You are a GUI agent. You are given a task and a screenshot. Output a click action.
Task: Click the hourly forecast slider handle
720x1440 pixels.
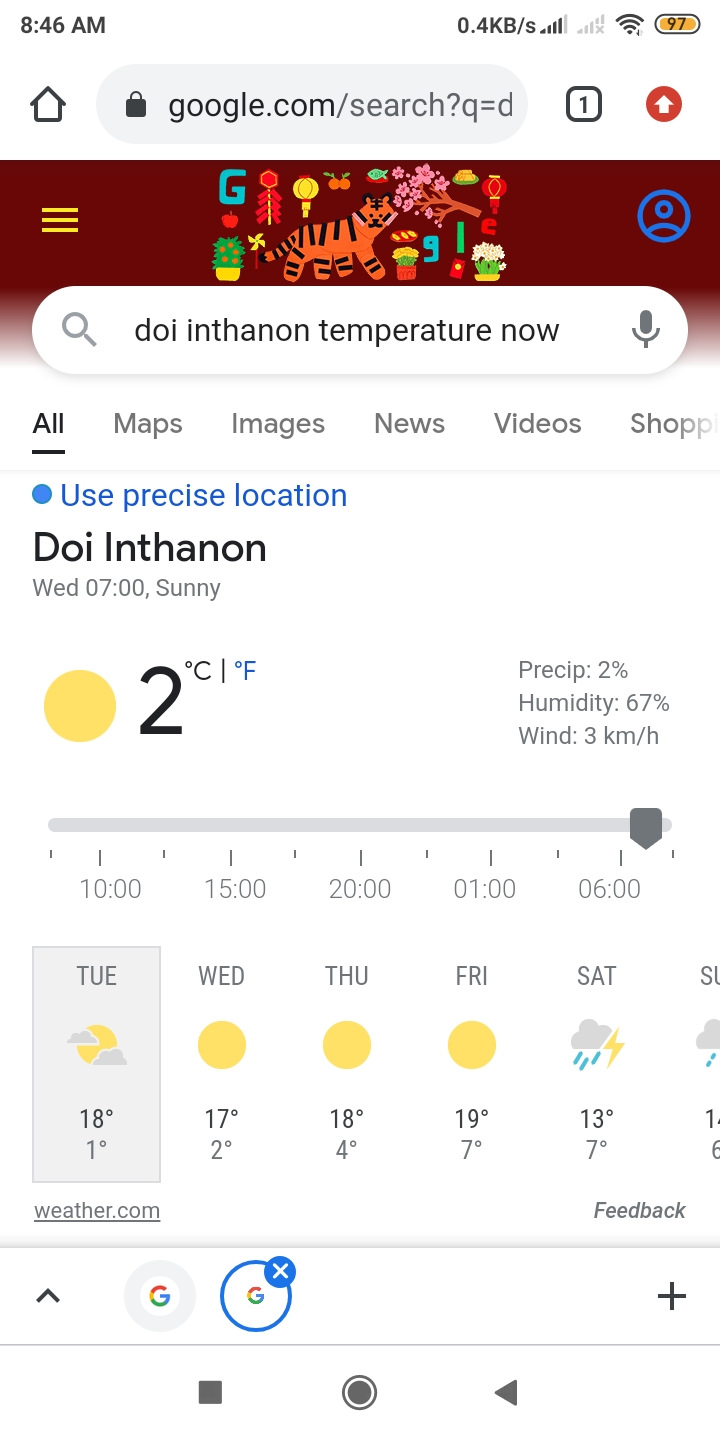tap(646, 828)
